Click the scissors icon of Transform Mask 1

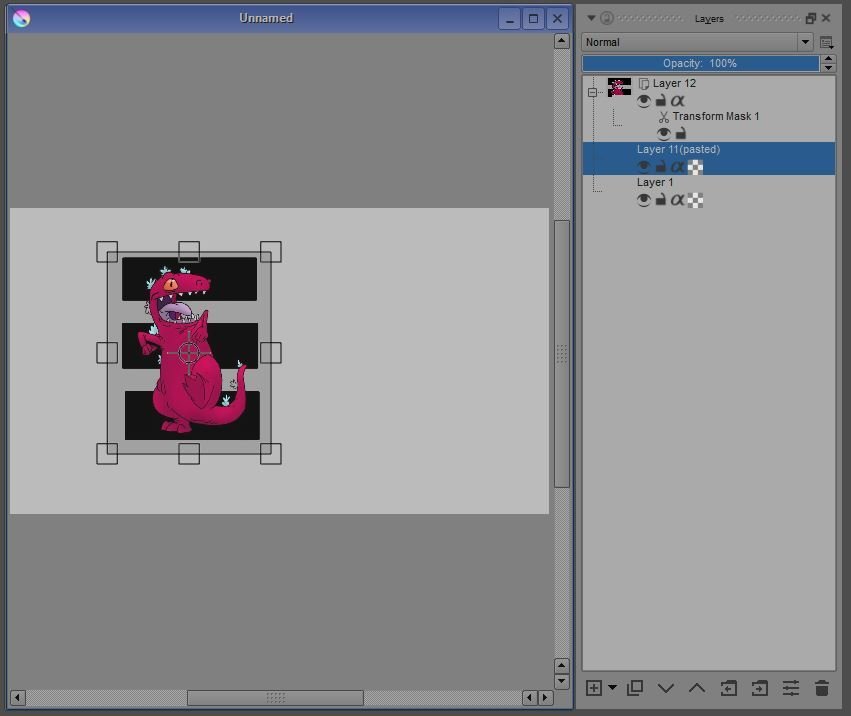tap(663, 117)
